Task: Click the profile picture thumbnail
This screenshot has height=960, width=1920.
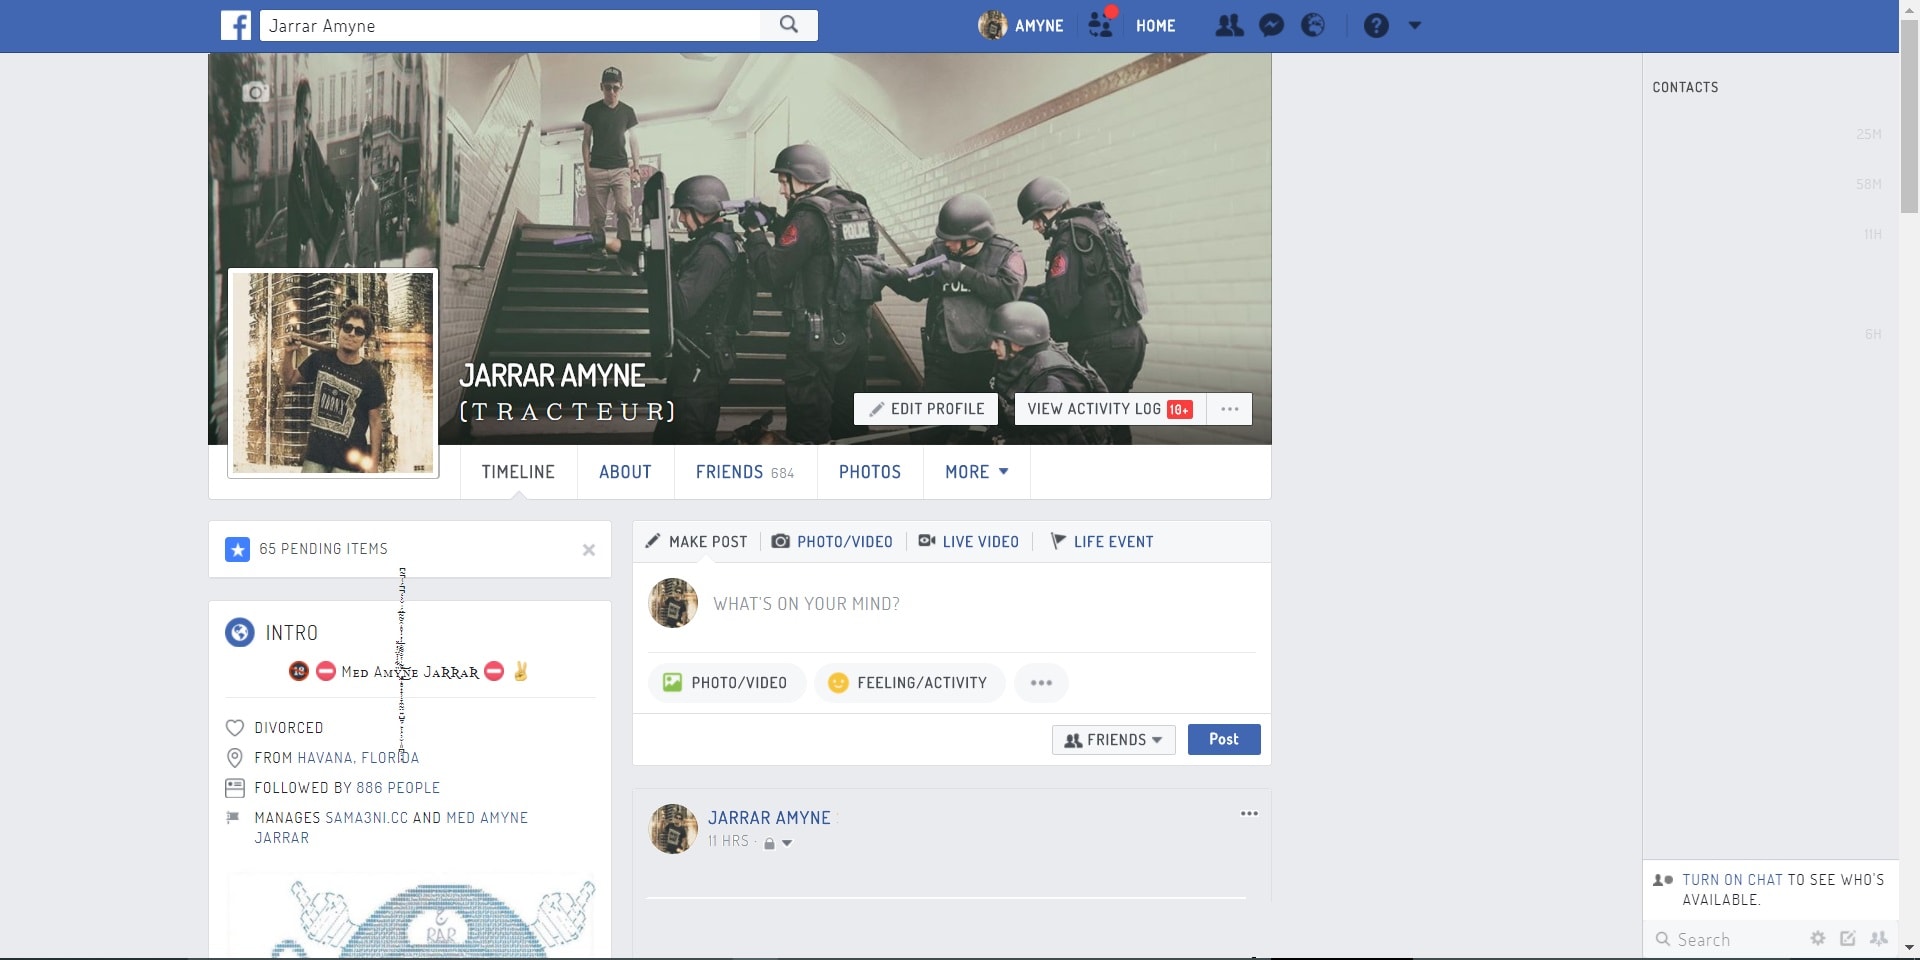Action: pyautogui.click(x=333, y=373)
